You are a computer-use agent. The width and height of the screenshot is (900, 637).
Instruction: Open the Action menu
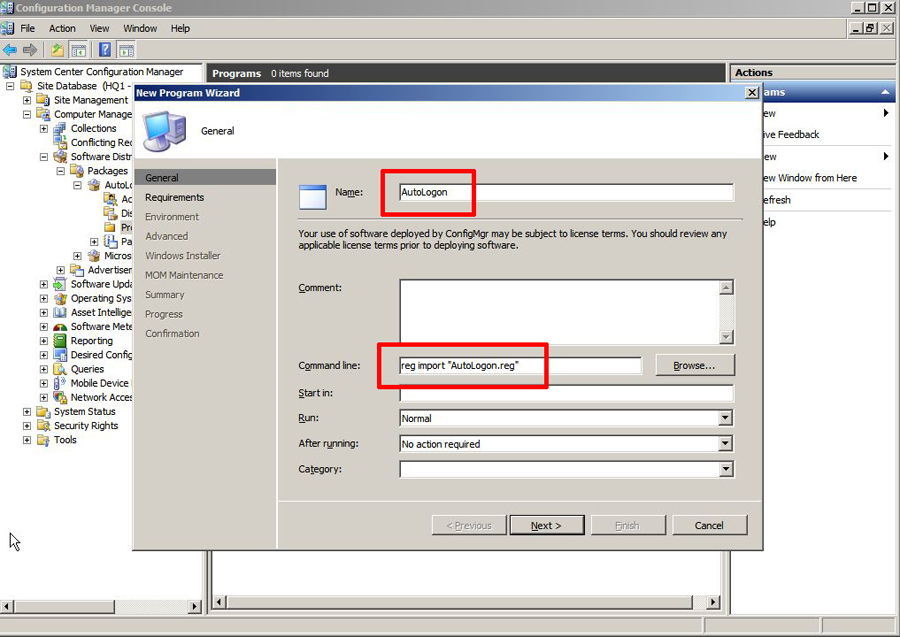coord(62,28)
